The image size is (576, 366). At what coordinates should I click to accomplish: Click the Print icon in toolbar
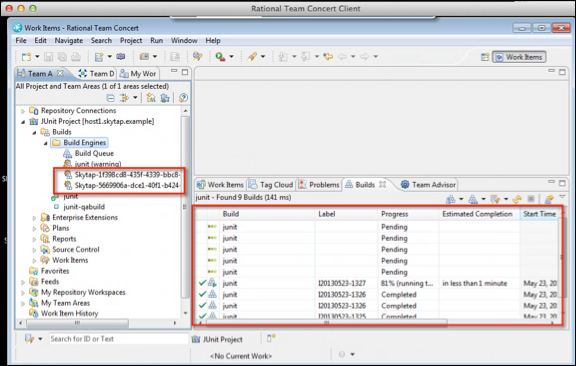[76, 57]
